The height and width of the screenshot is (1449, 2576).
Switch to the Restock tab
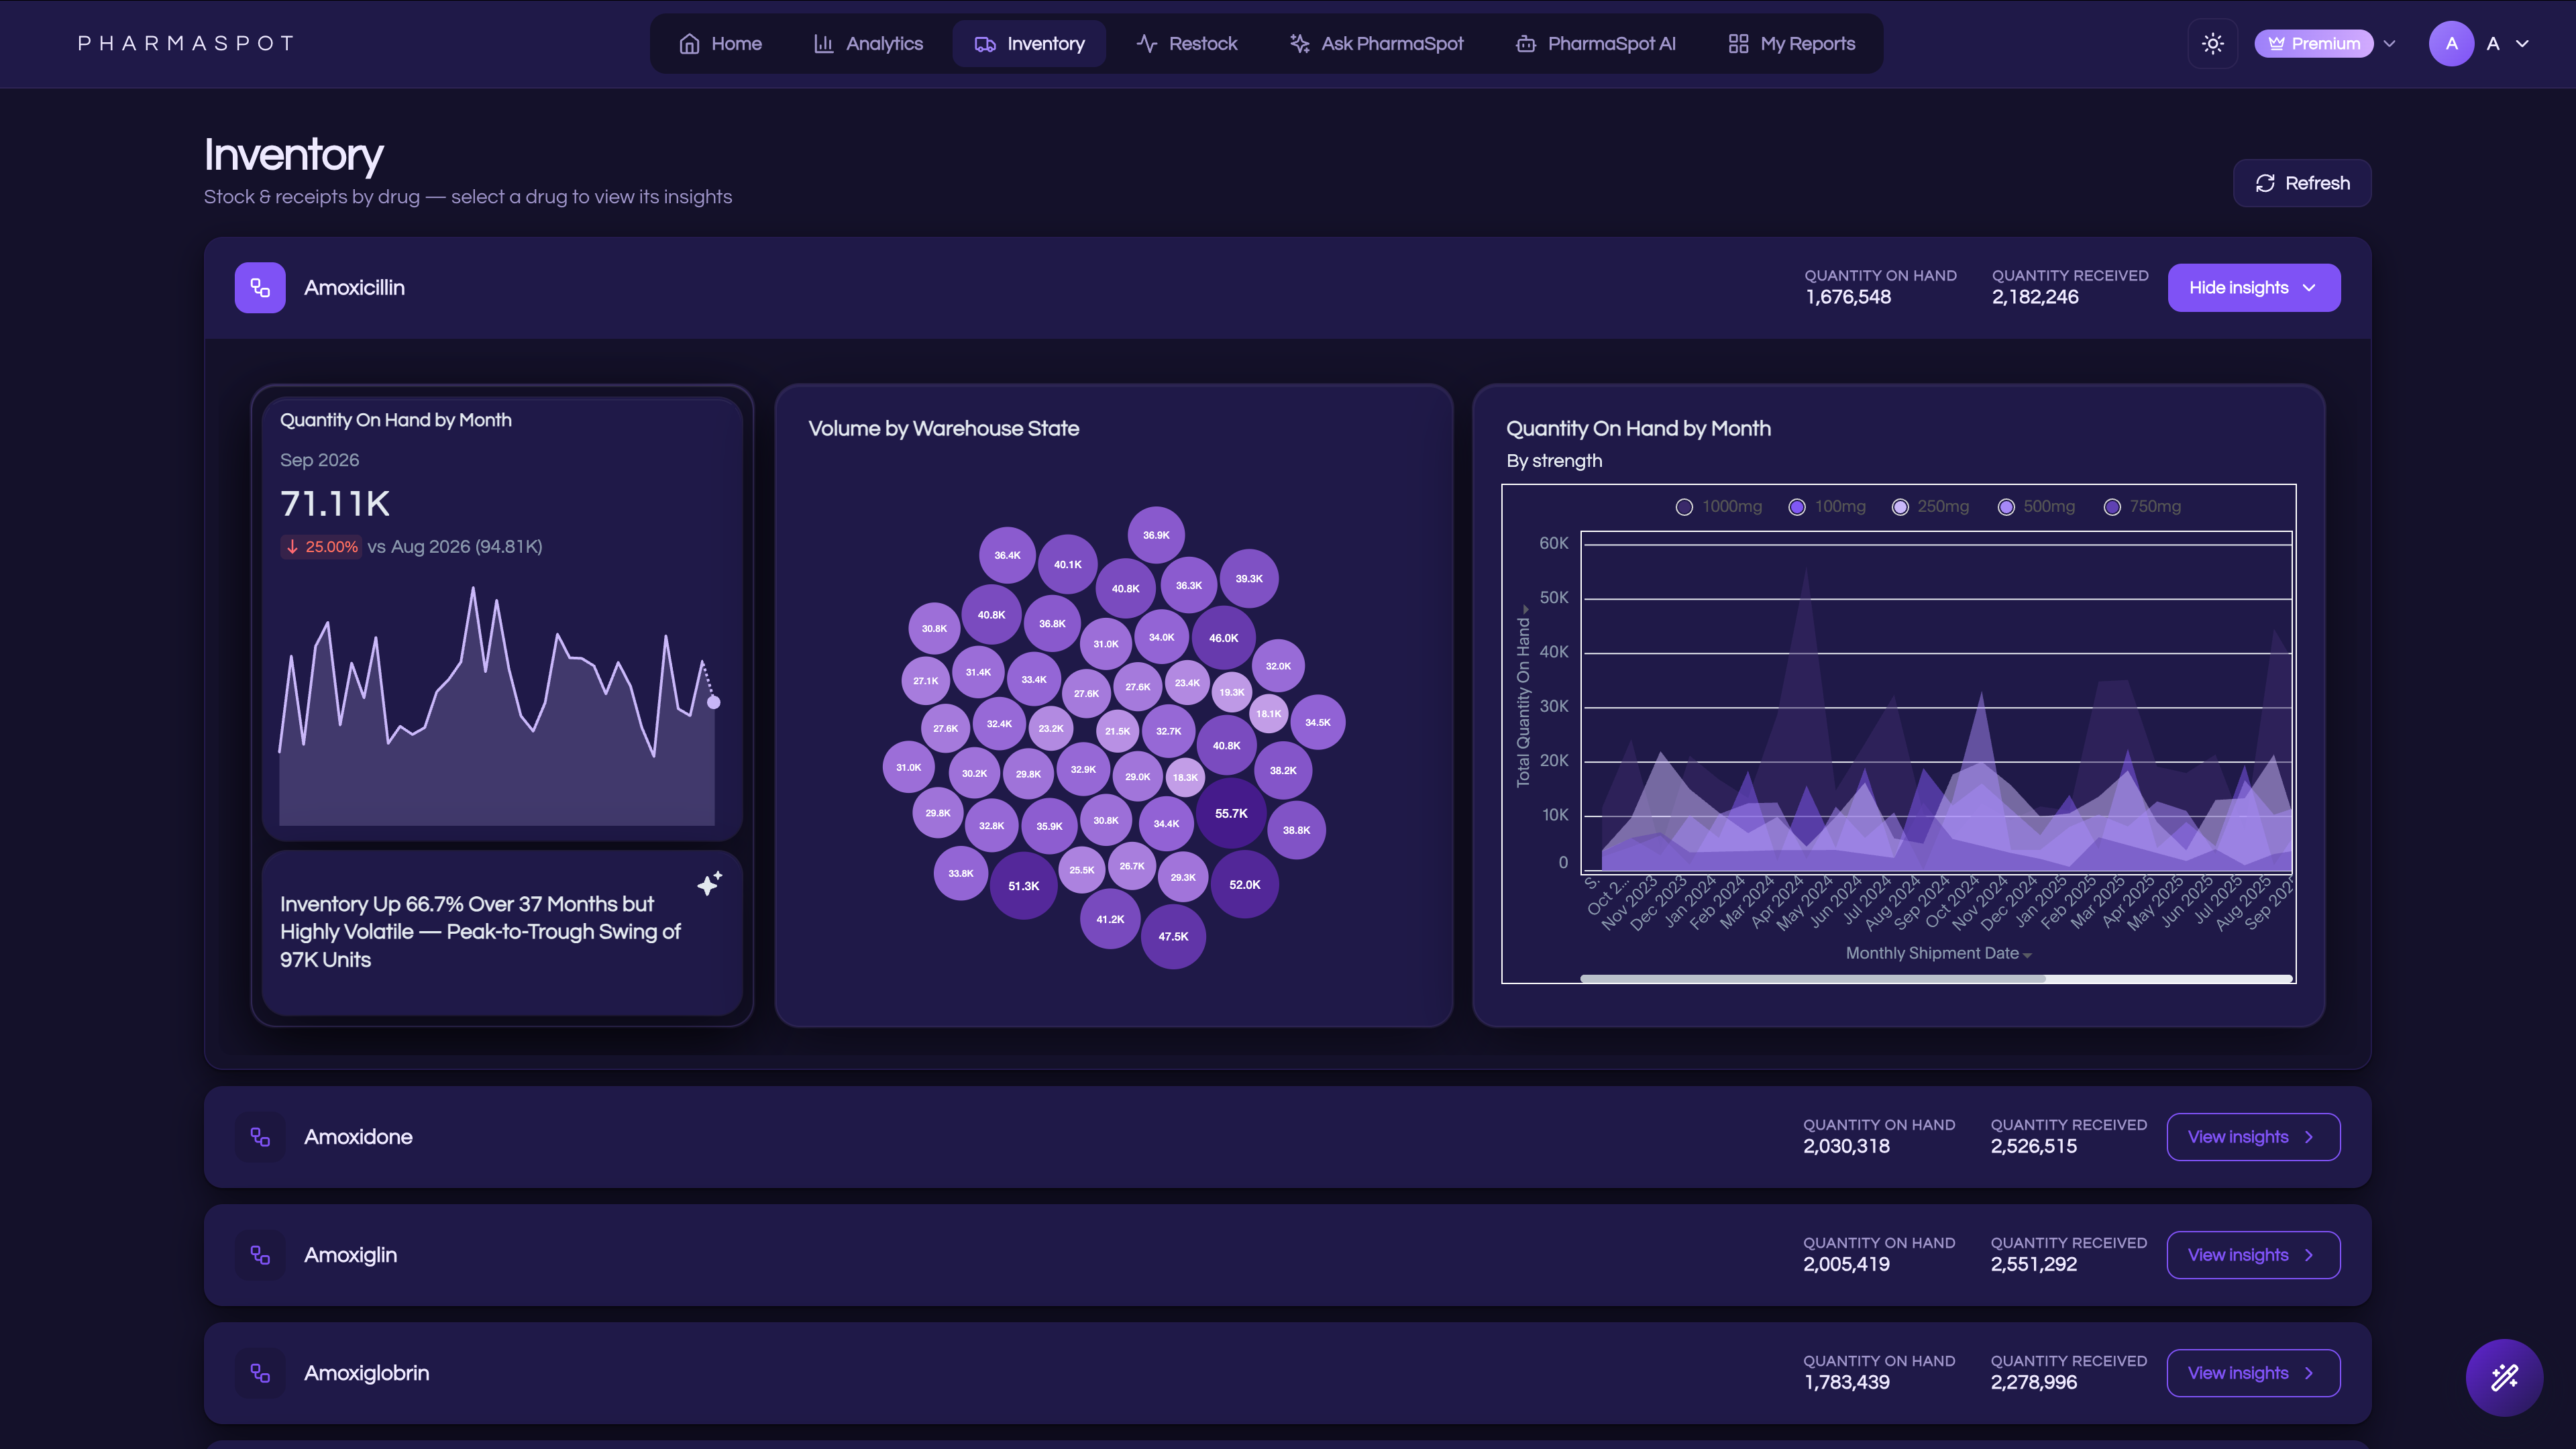point(1187,43)
